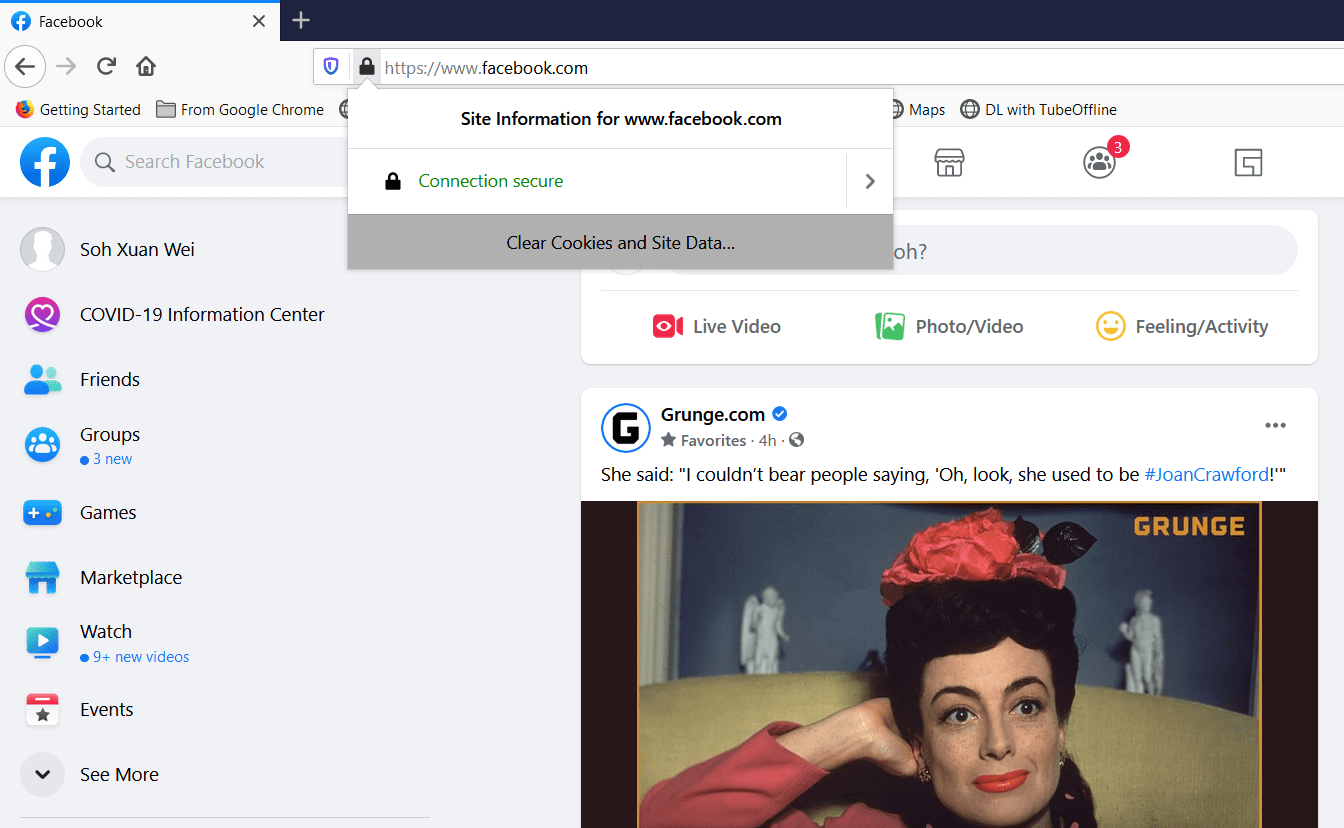Click the verified badge beside Grunge.com
The height and width of the screenshot is (828, 1344).
pos(780,414)
